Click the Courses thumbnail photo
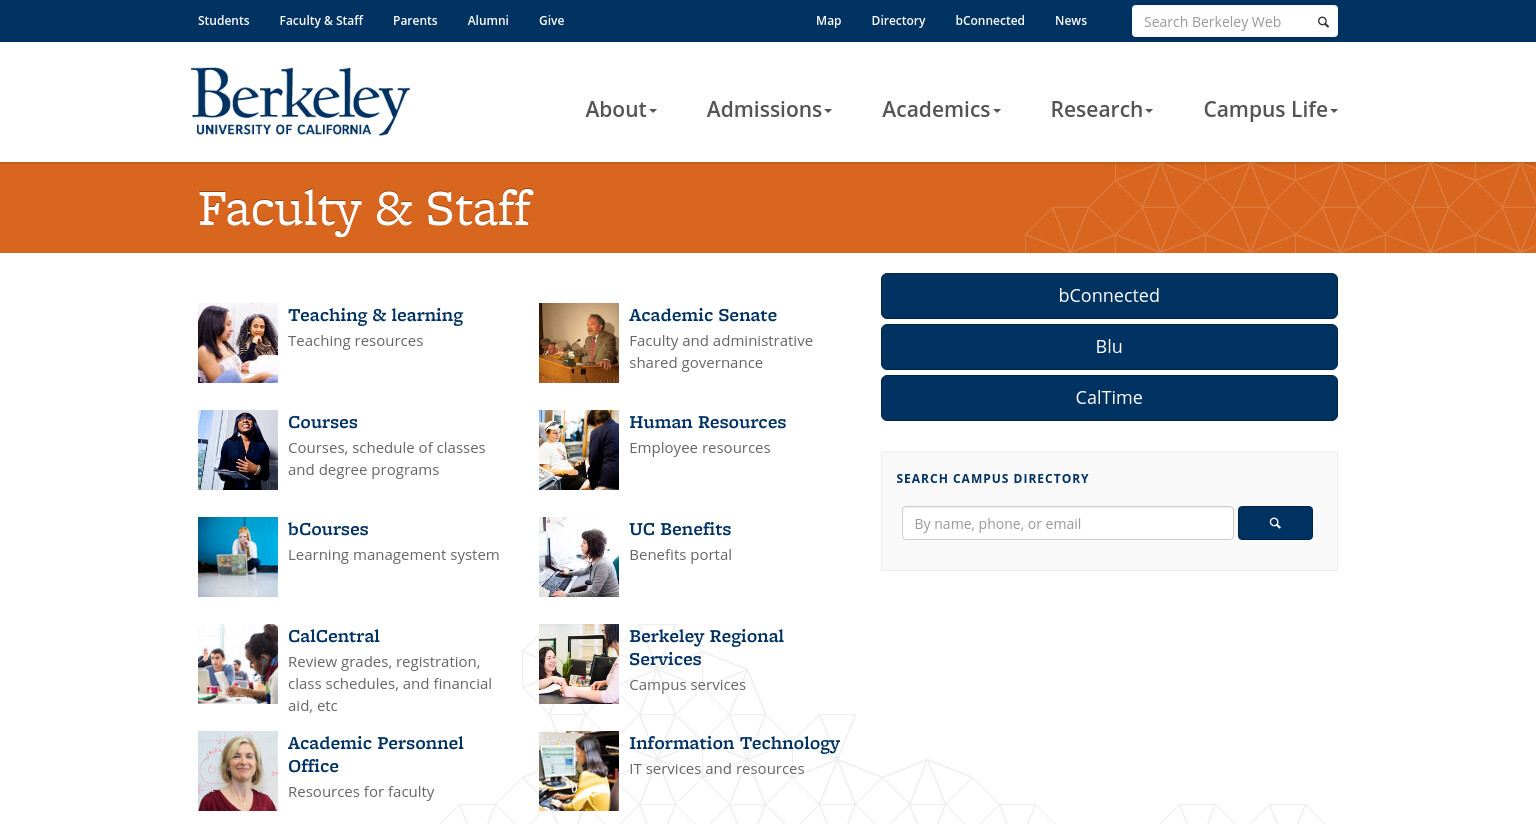Viewport: 1536px width, 824px height. (238, 450)
